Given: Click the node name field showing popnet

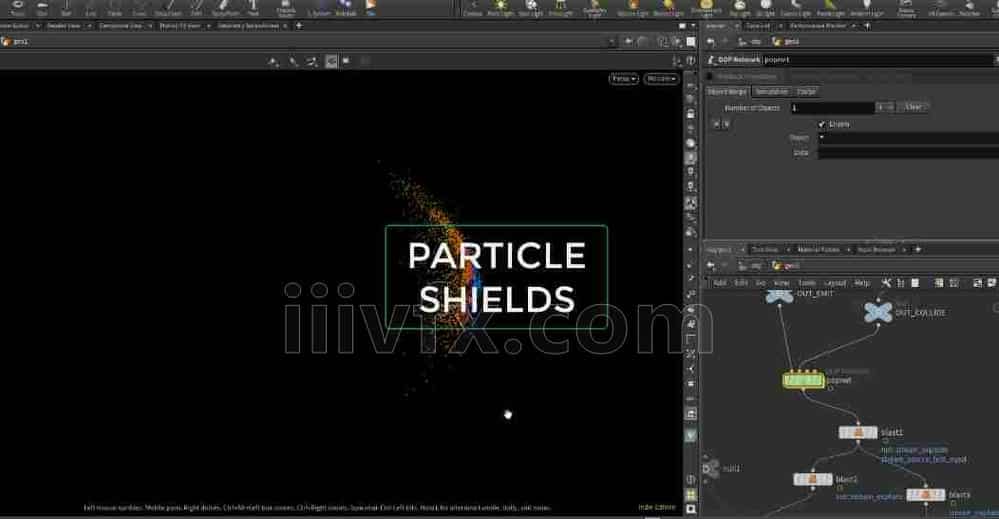Looking at the screenshot, I should coord(879,60).
